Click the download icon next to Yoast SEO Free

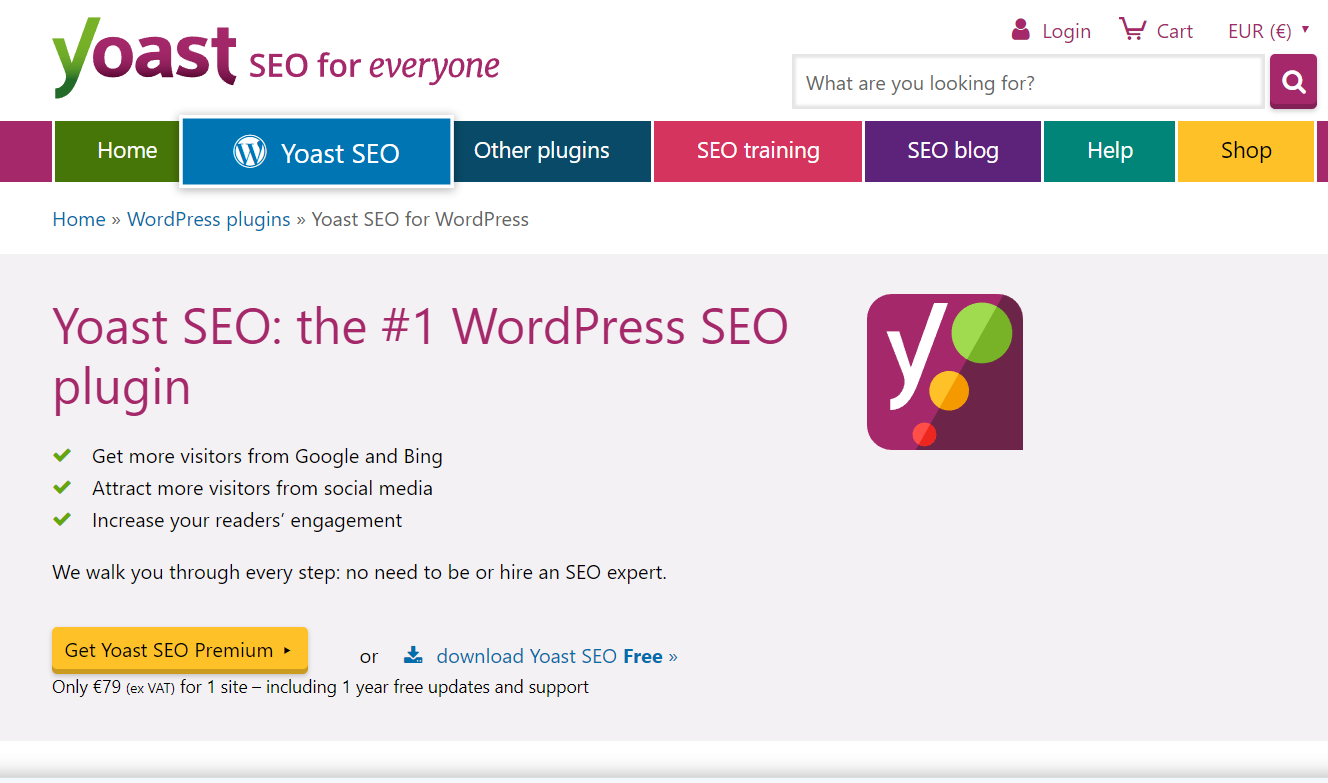click(x=413, y=654)
